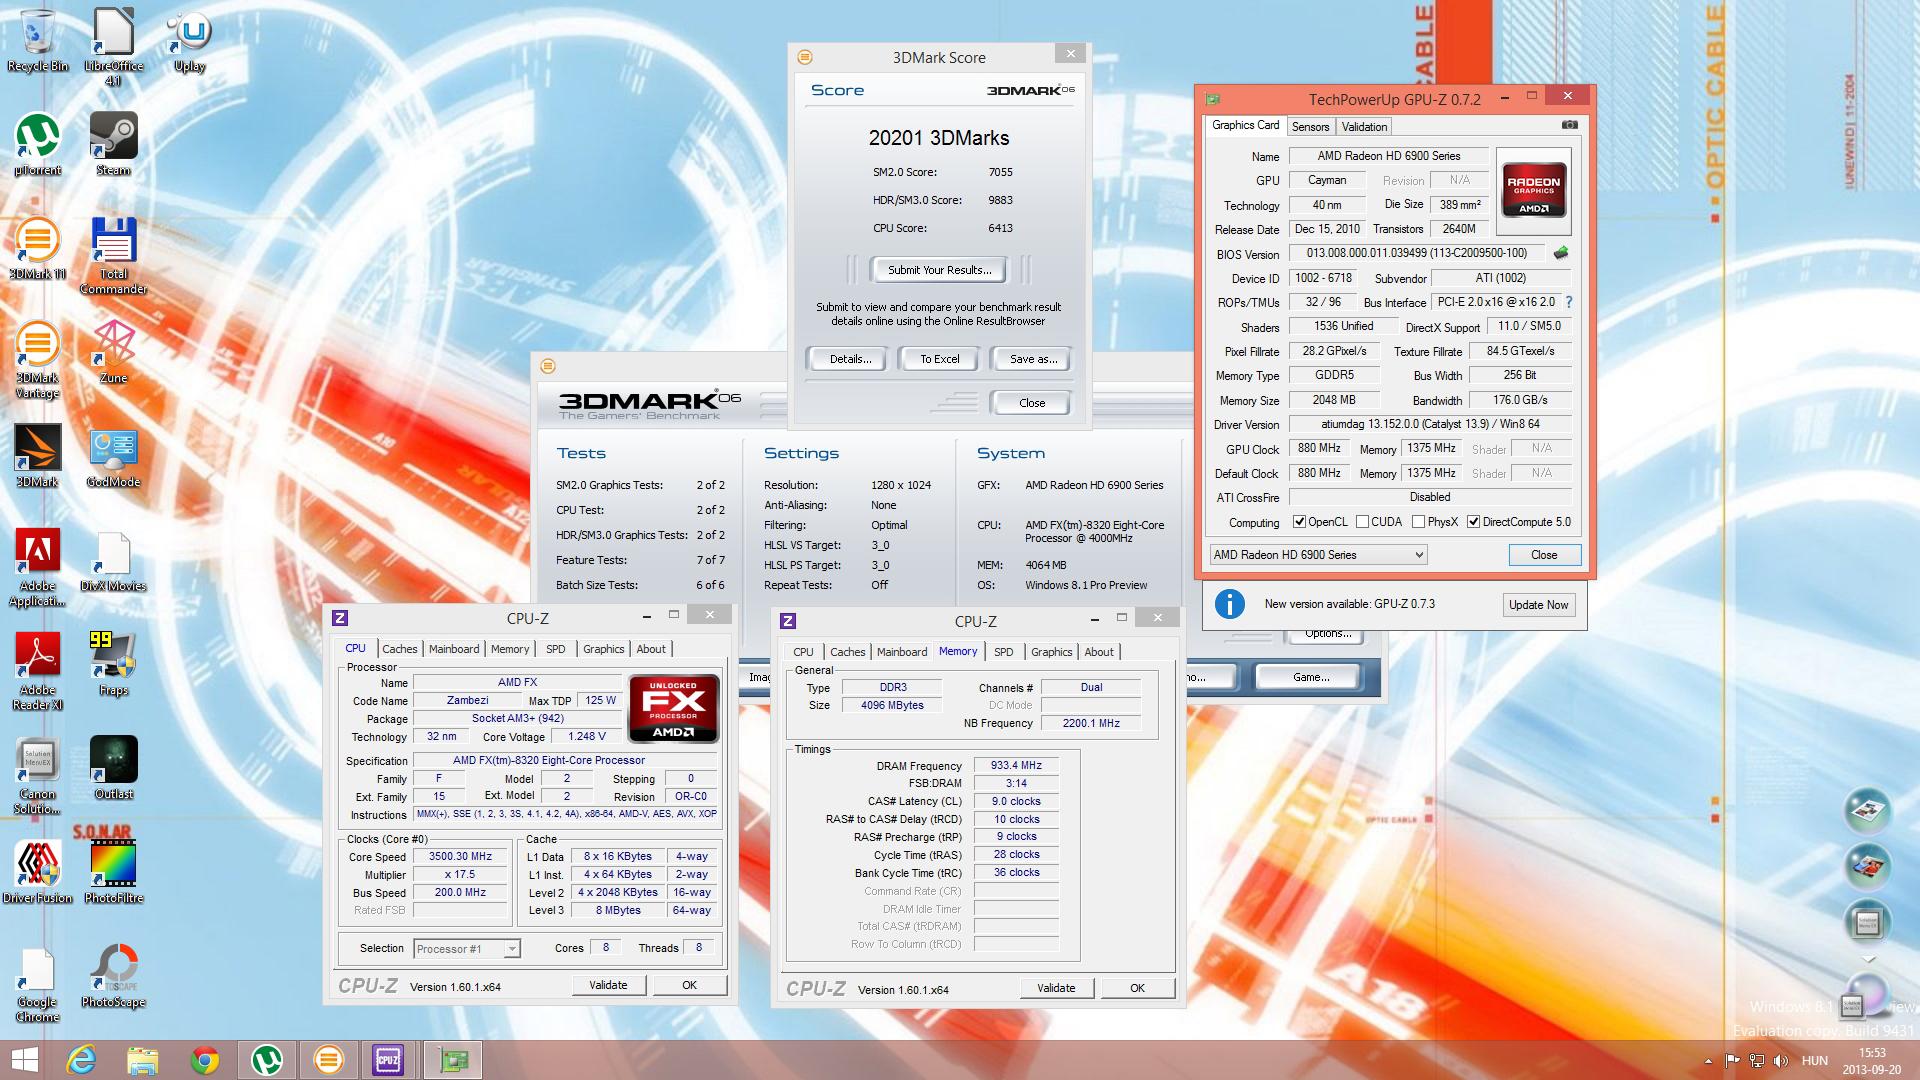Click Validate in the CPU-Z CPU window
Image resolution: width=1920 pixels, height=1080 pixels.
(x=608, y=985)
